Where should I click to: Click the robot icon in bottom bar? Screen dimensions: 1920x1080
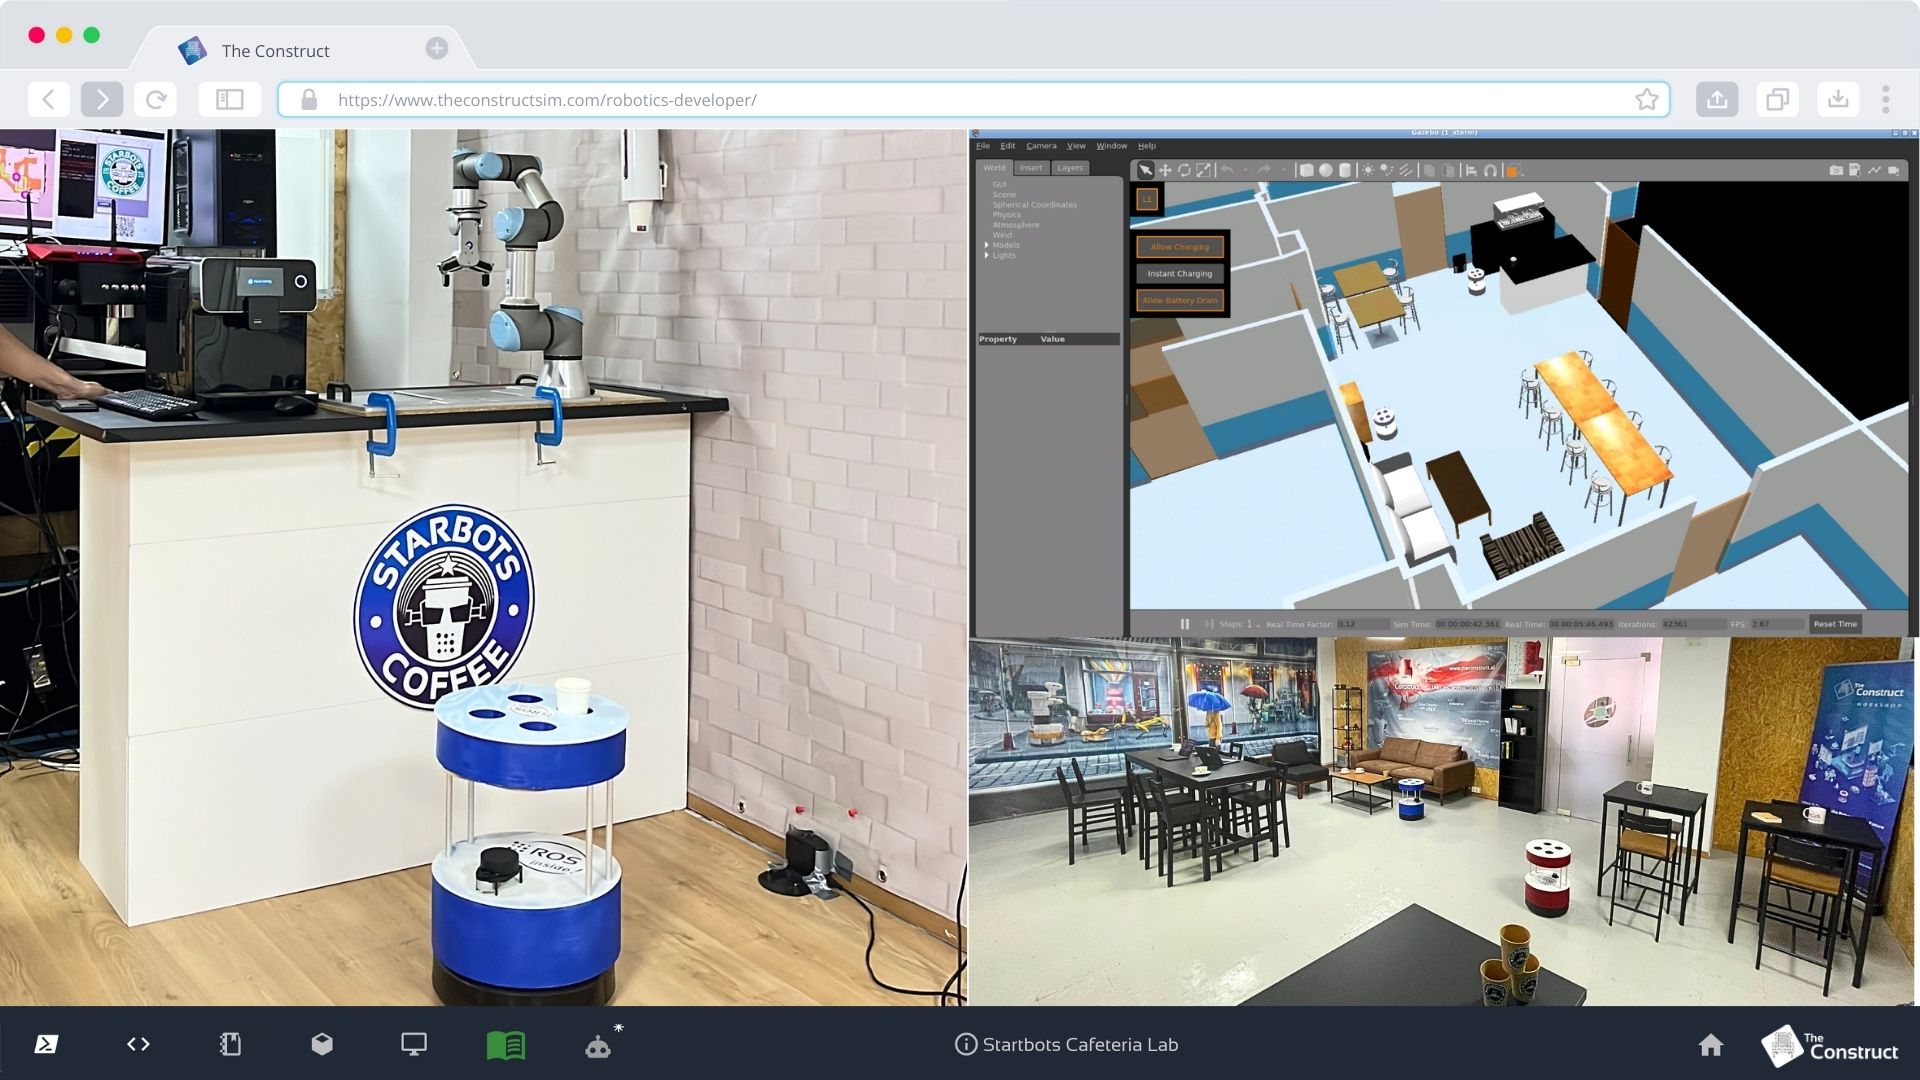[598, 1046]
